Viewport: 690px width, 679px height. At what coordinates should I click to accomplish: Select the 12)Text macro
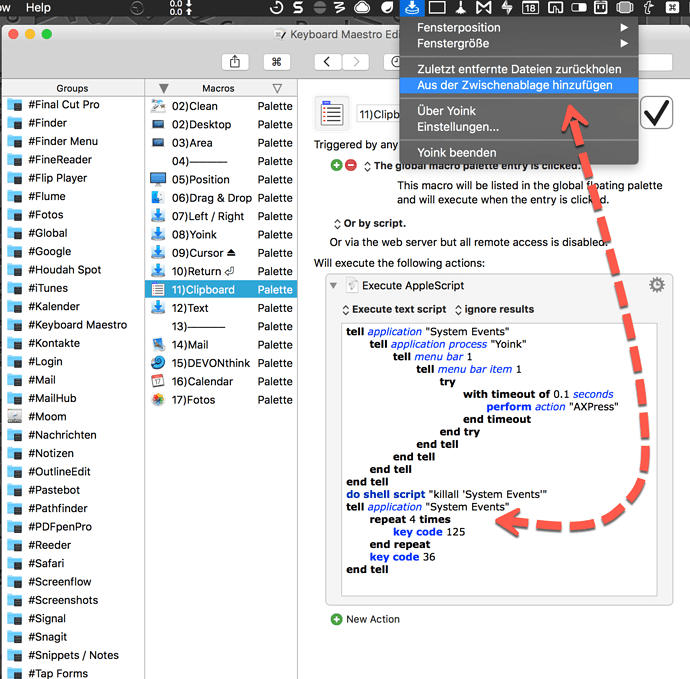221,308
